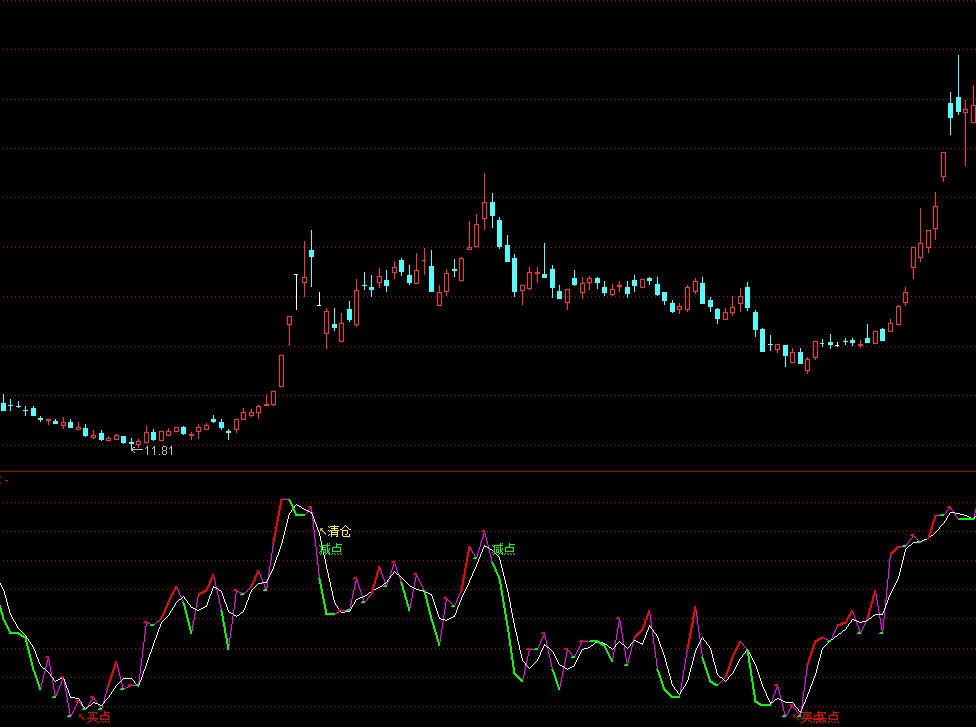Select the cyan long-wick candle after the breakout
This screenshot has width=976, height=727.
(x=311, y=254)
